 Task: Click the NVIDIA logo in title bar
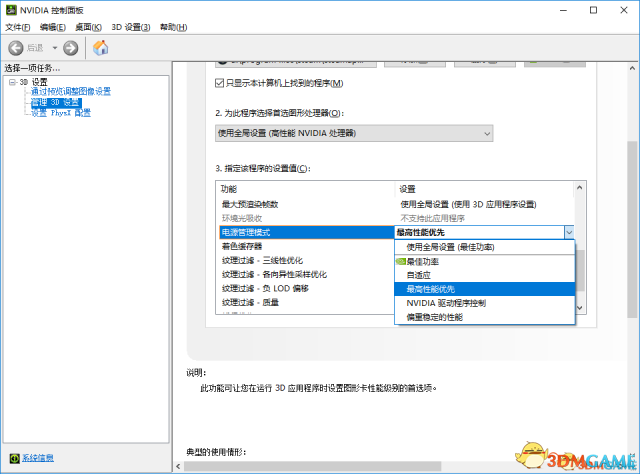[x=10, y=9]
